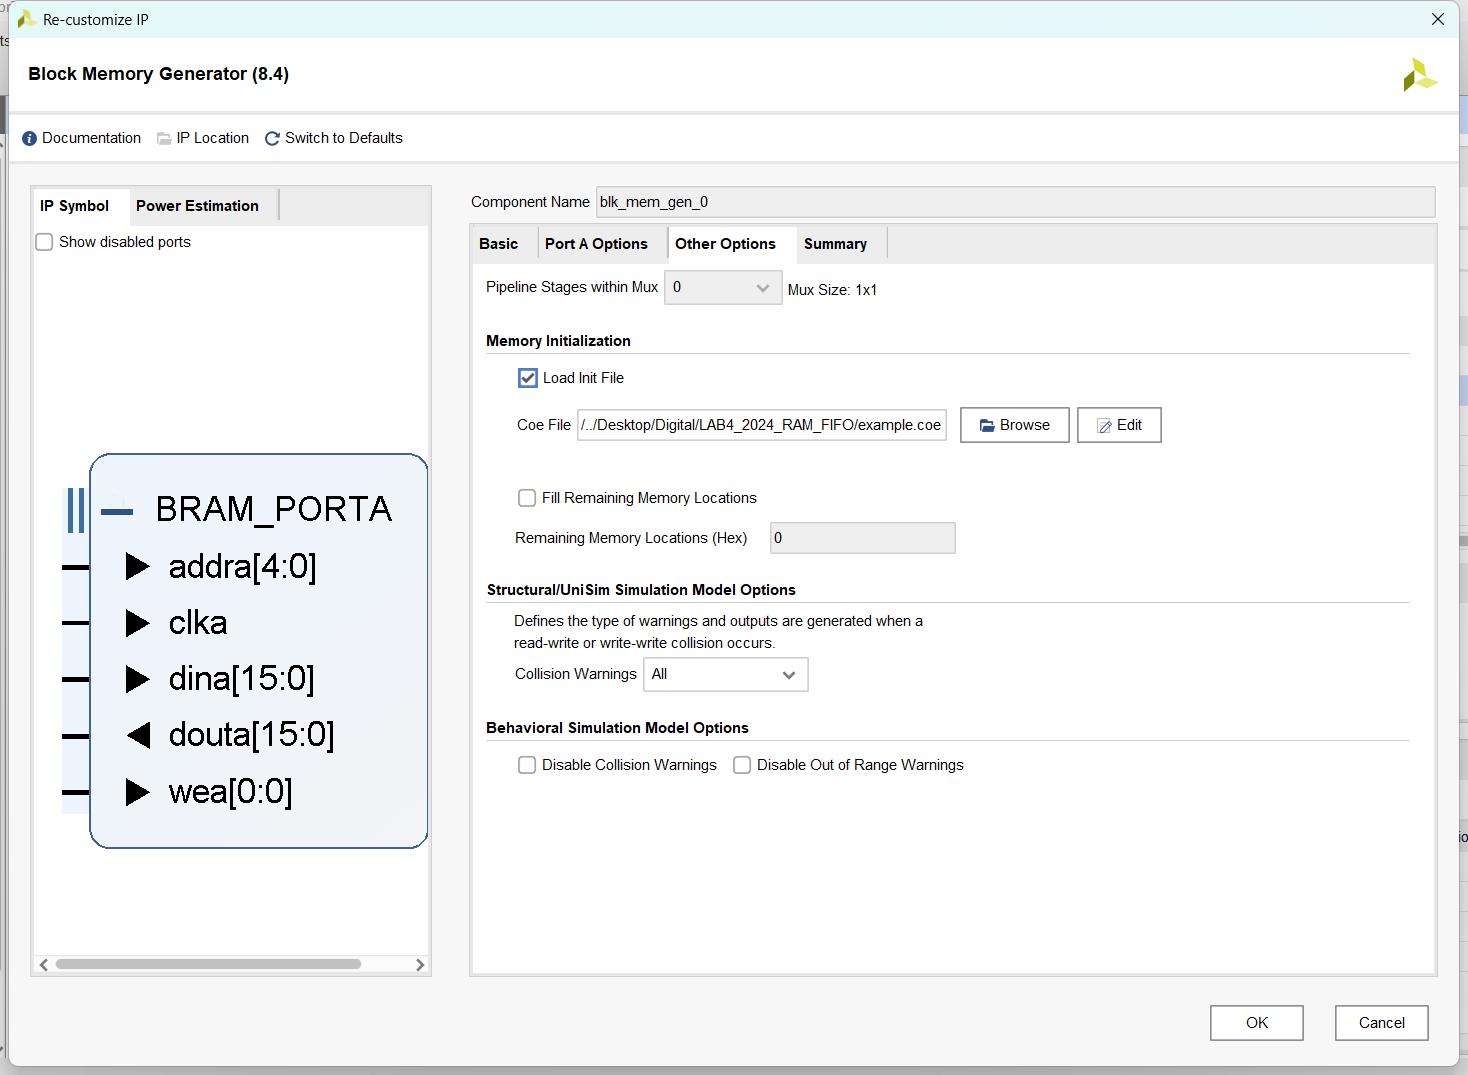Collapse the BRAM_PORTA interface minus icon
This screenshot has width=1468, height=1075.
click(x=117, y=511)
